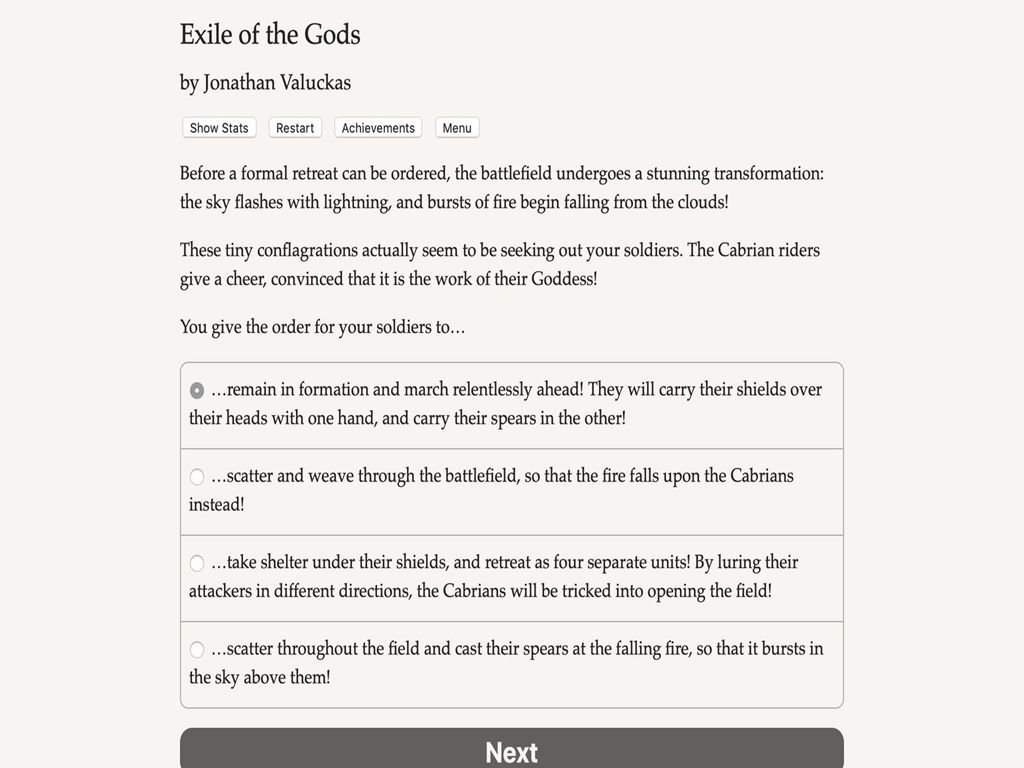Select the scatter and weave radio button
The width and height of the screenshot is (1024, 768).
click(197, 477)
